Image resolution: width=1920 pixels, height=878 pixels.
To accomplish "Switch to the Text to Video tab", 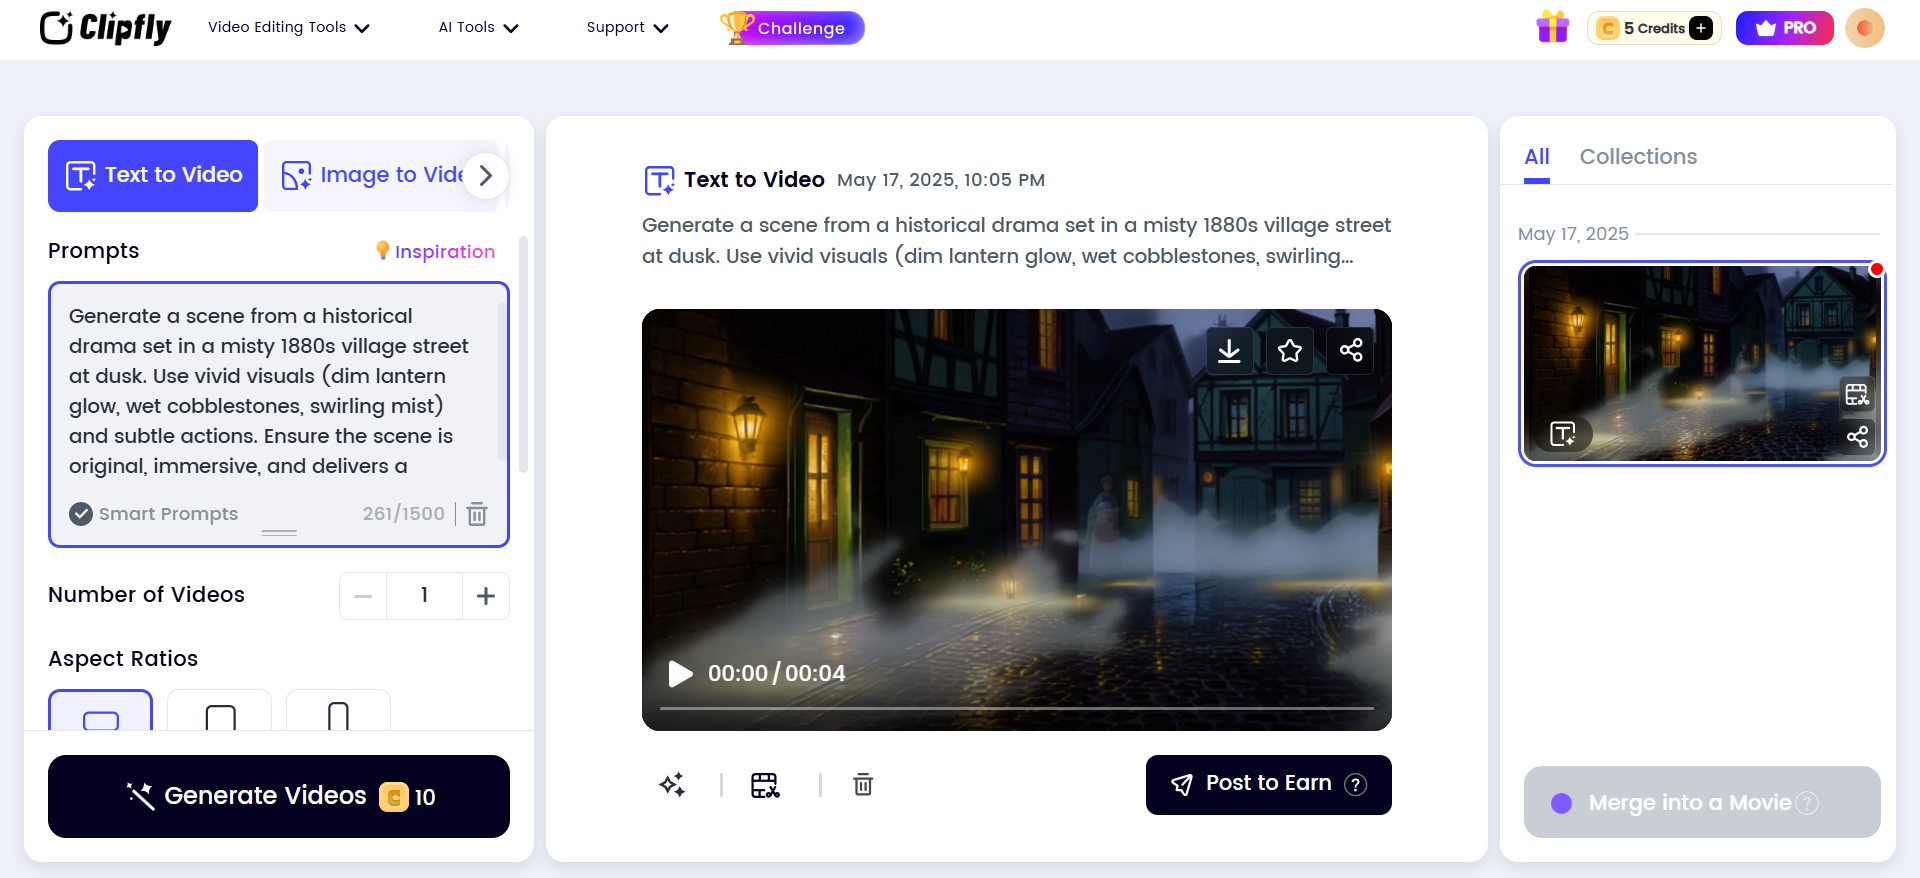I will click(x=153, y=176).
